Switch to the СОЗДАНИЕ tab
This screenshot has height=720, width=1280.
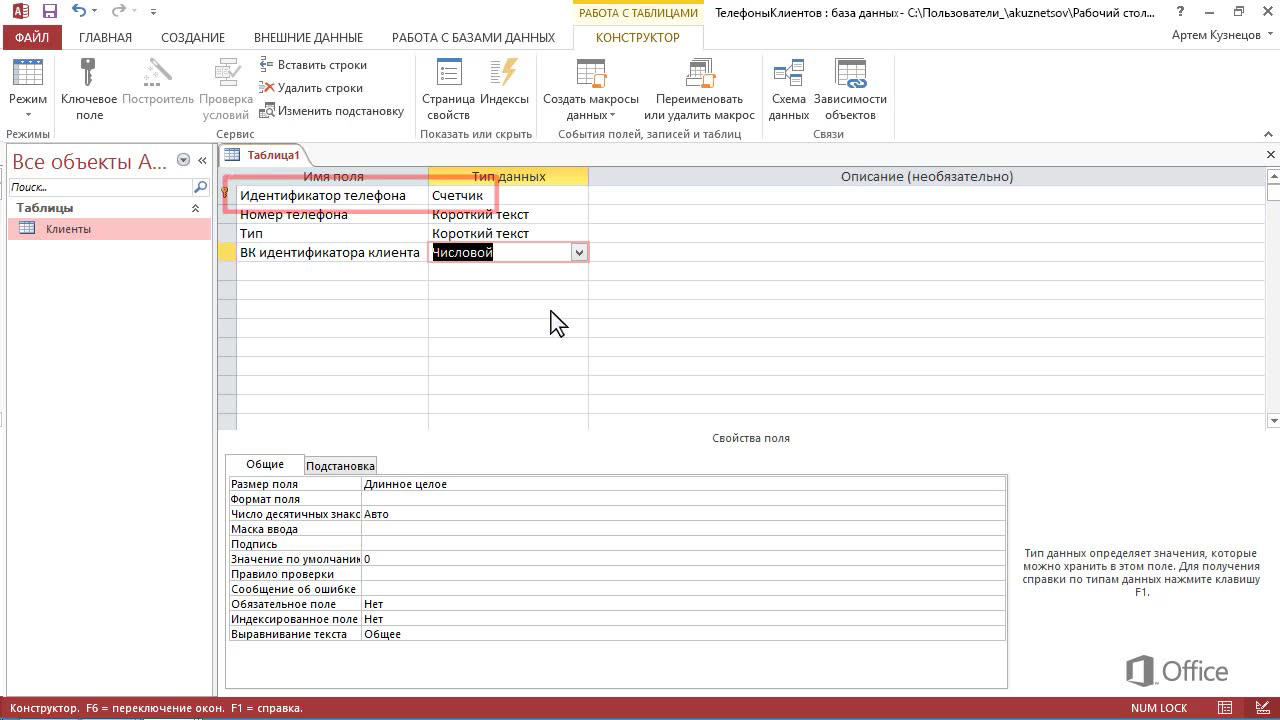click(x=193, y=37)
